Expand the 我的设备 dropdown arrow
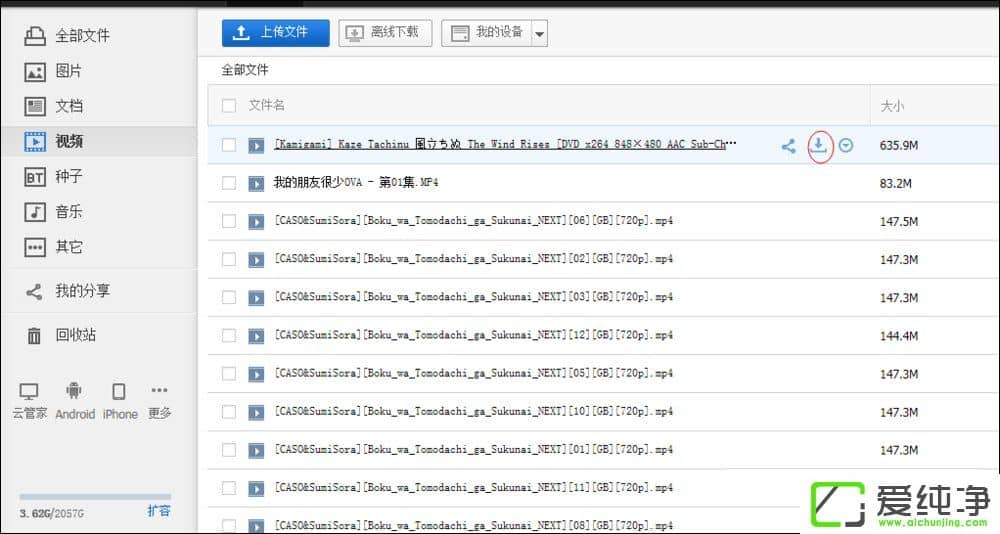 point(540,33)
